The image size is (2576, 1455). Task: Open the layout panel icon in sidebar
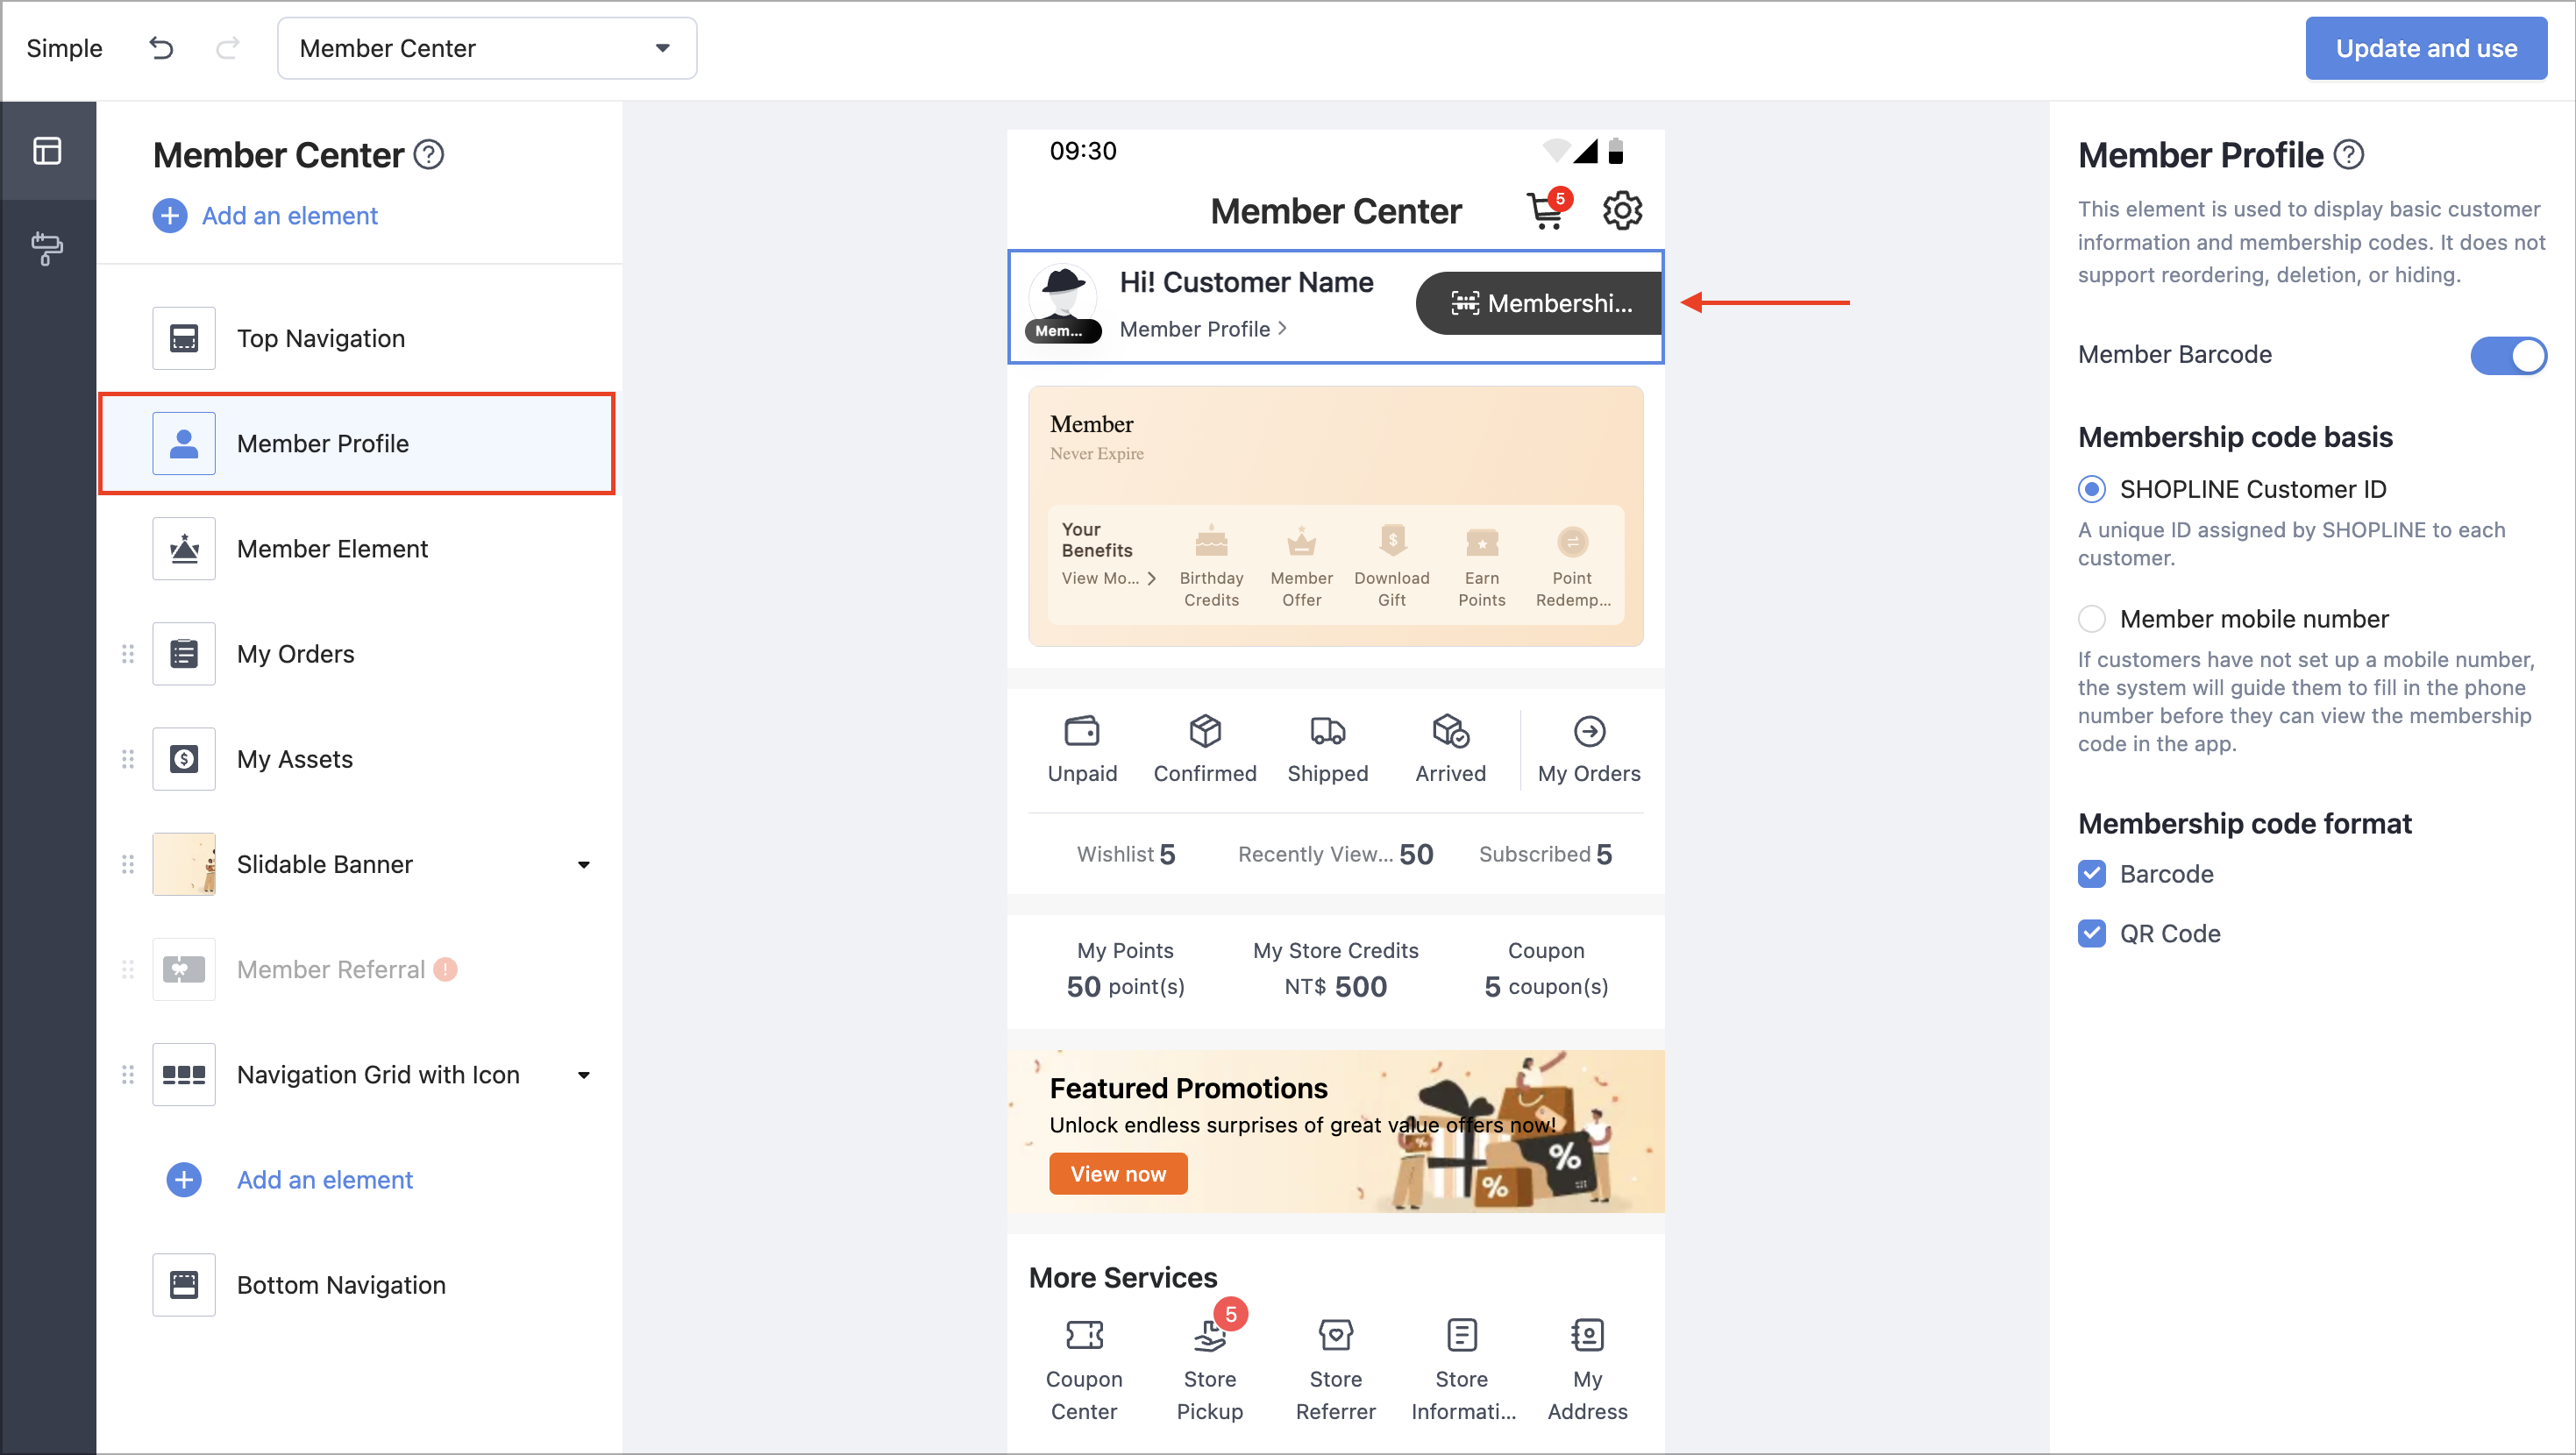47,151
